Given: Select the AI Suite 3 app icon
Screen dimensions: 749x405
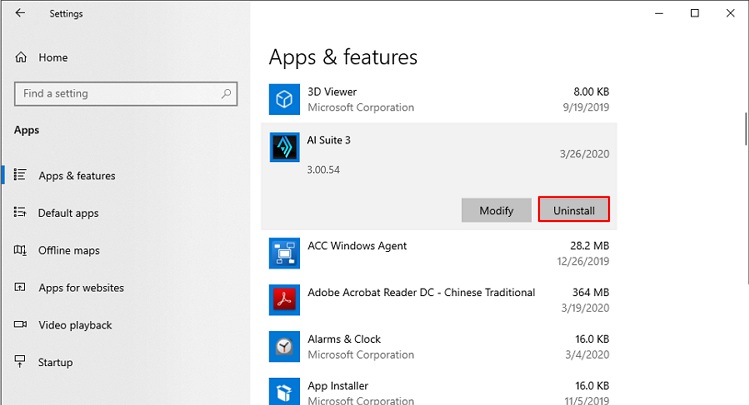Looking at the screenshot, I should point(284,148).
